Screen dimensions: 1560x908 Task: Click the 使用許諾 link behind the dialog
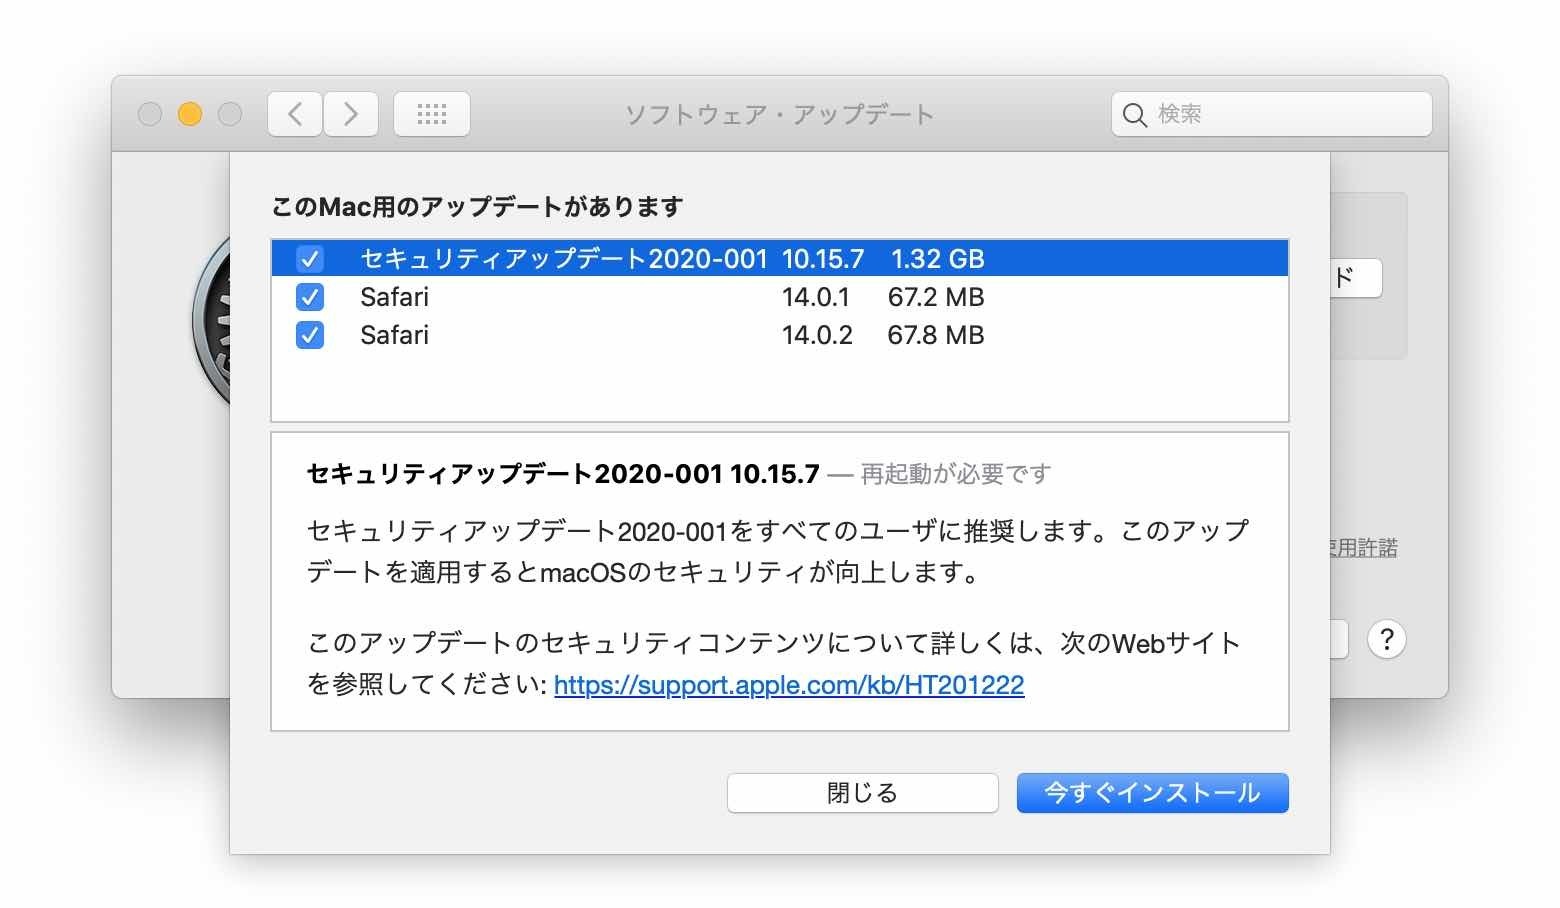click(x=1363, y=547)
